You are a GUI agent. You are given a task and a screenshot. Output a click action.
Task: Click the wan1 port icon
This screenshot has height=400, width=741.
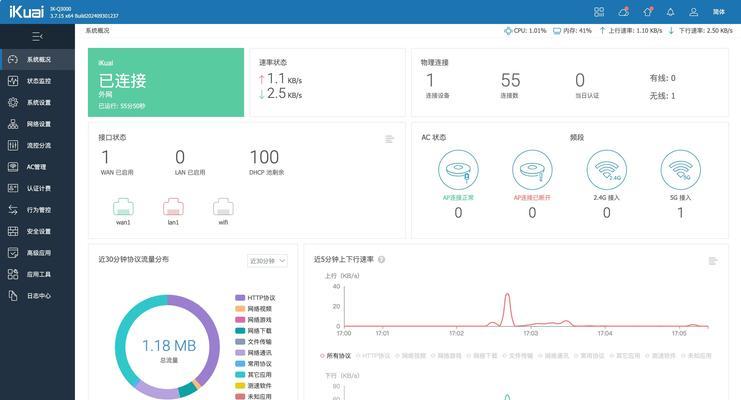[123, 207]
